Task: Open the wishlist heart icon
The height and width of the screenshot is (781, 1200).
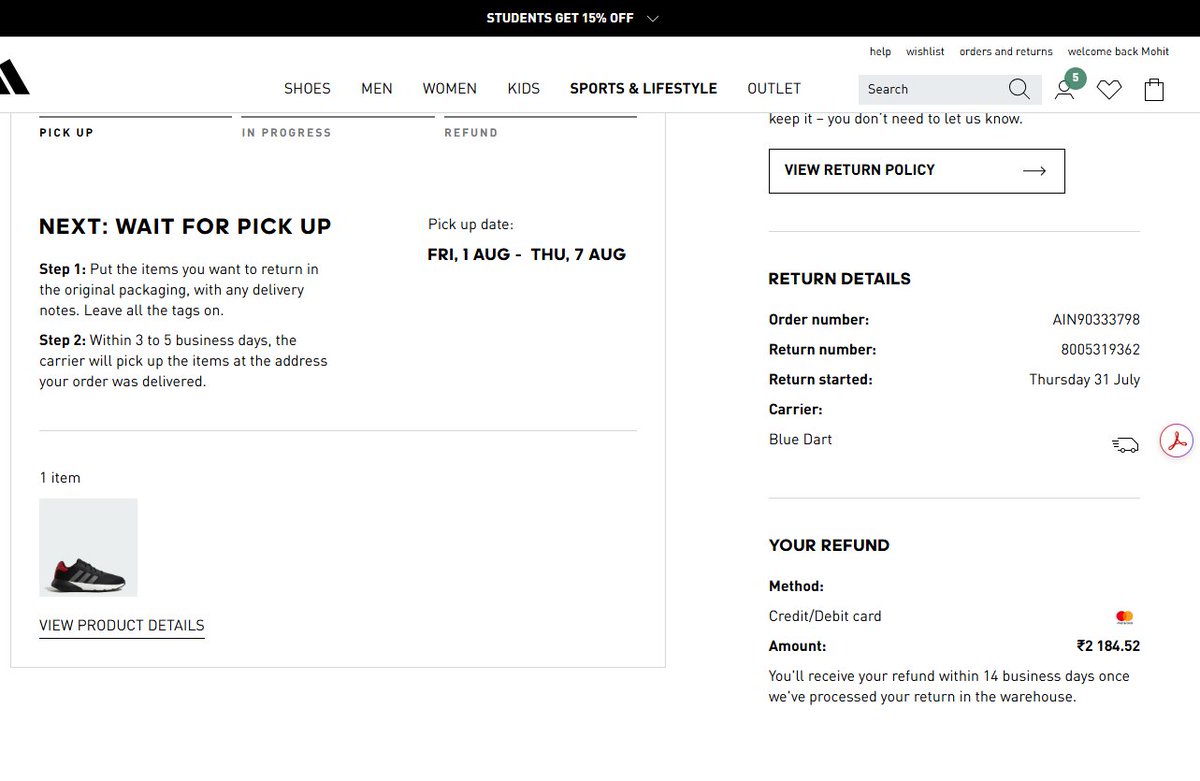Action: point(1109,90)
